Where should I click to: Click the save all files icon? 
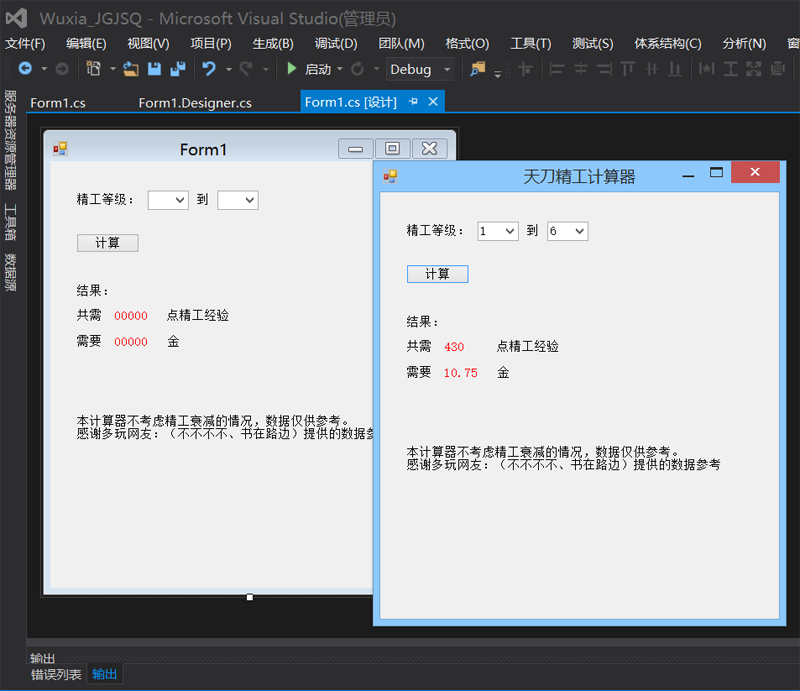tap(177, 69)
